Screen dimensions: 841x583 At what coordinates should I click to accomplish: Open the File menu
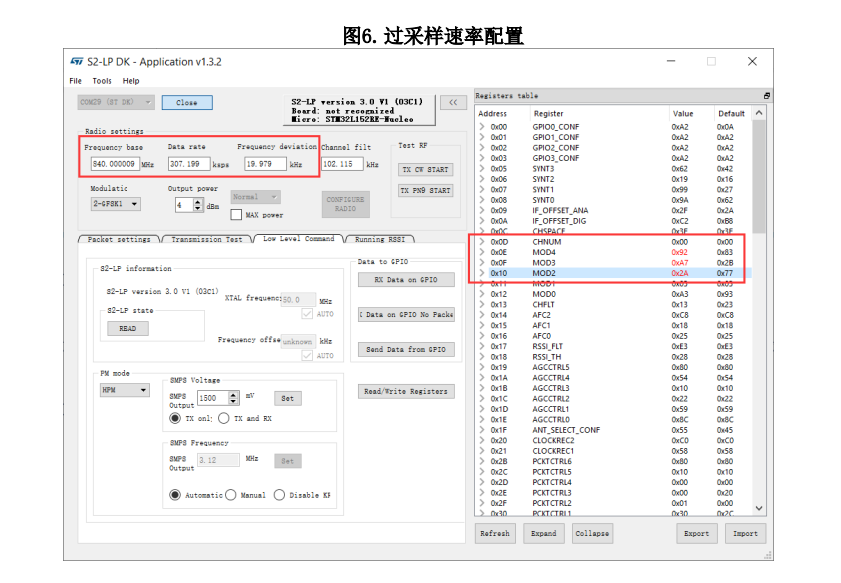point(76,81)
